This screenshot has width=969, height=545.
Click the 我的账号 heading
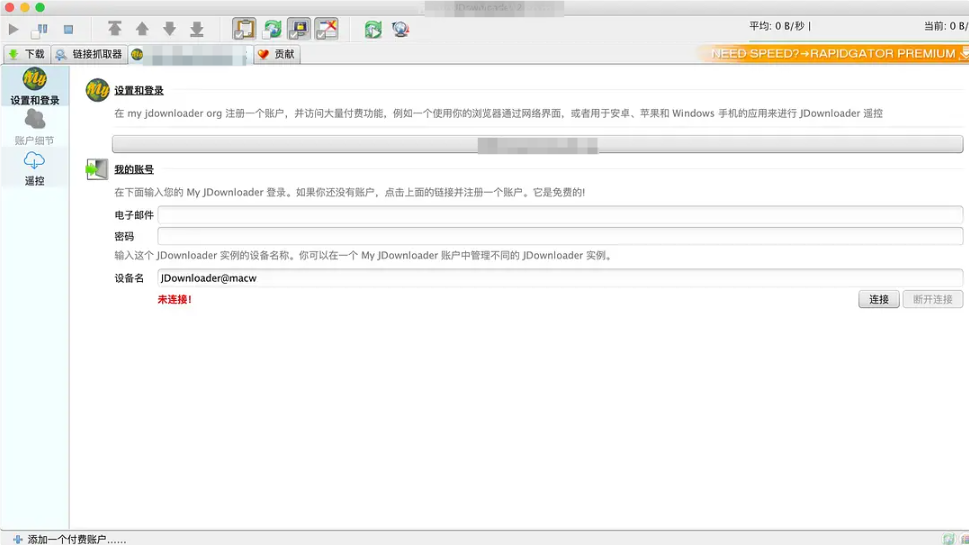[x=134, y=169]
